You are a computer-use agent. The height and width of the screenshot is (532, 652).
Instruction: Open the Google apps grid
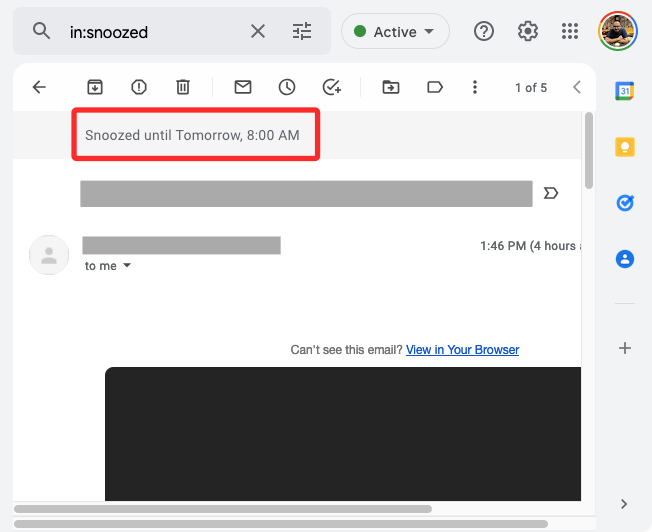coord(571,32)
